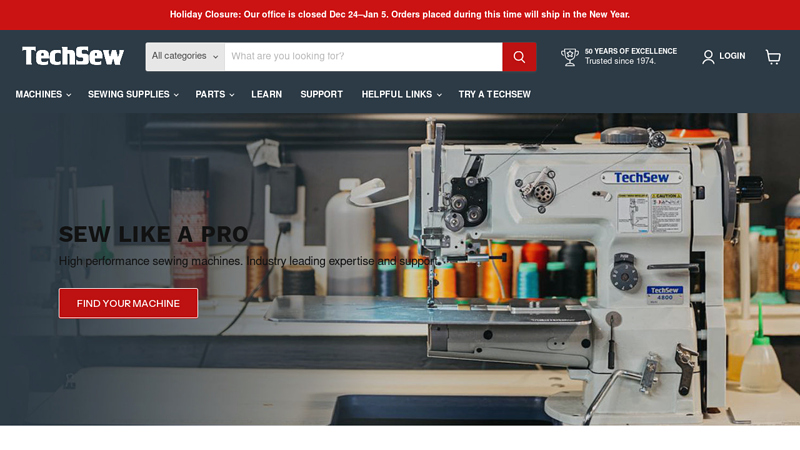Expand the Parts menu
Viewport: 800px width, 450px height.
(215, 94)
